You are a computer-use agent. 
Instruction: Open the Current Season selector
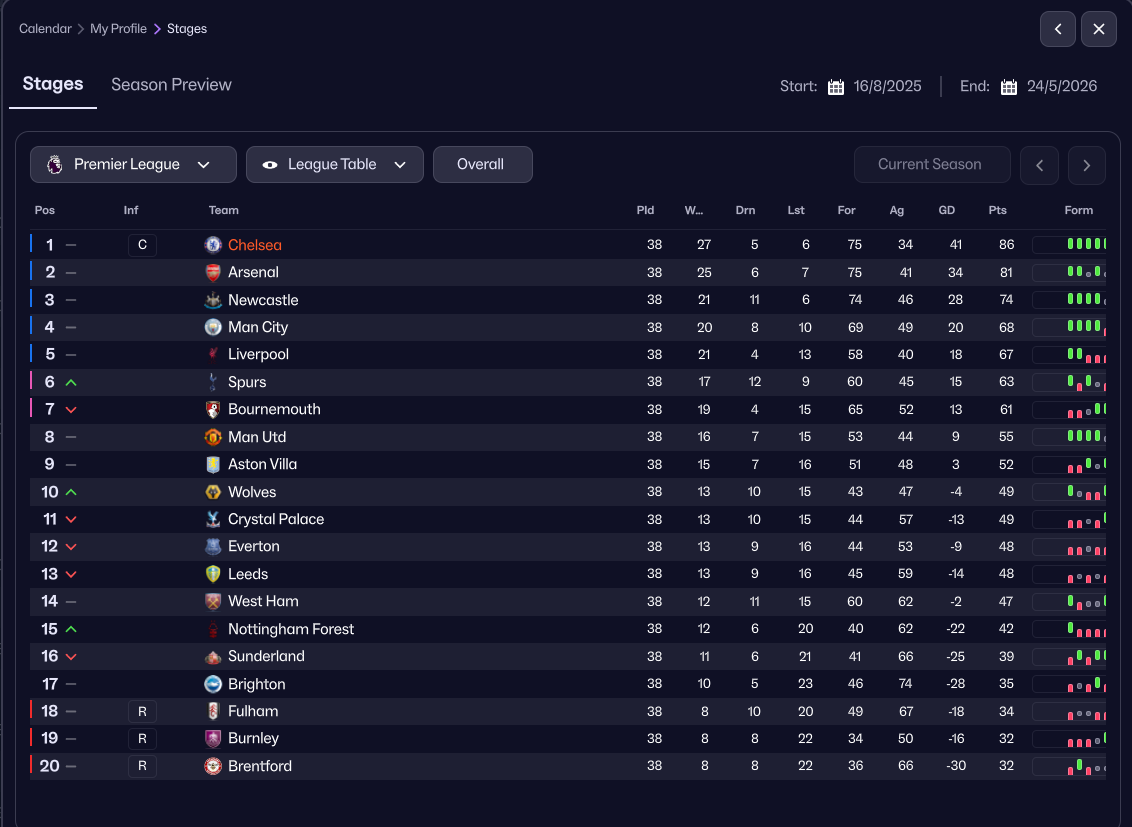930,165
